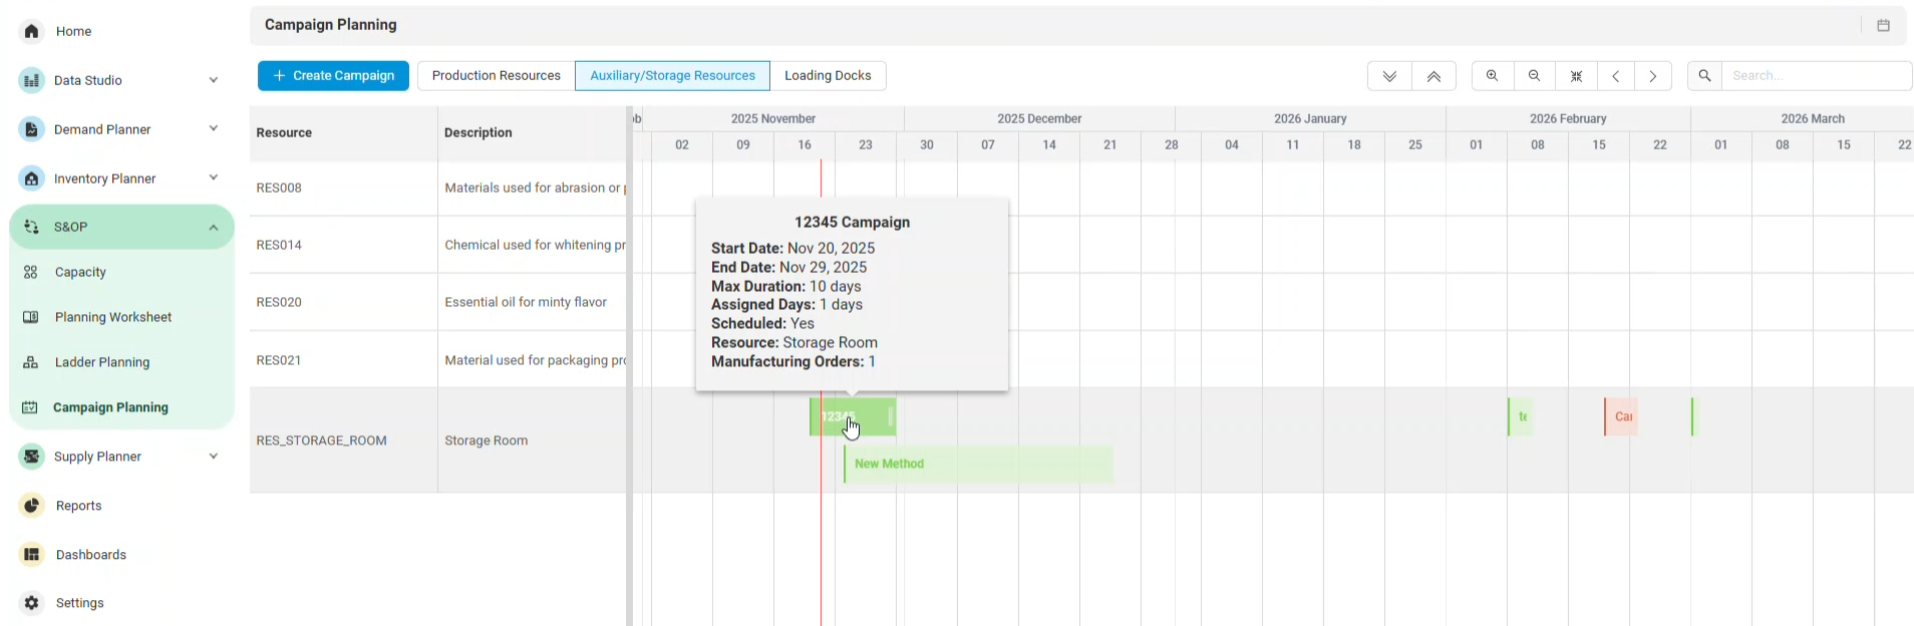Shift the timeline to the next period

coord(1653,76)
